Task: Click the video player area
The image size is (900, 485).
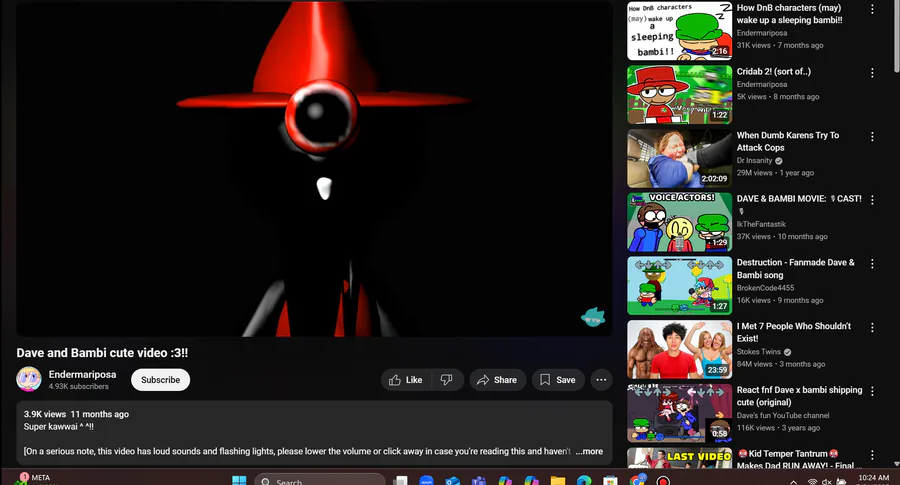Action: tap(314, 168)
